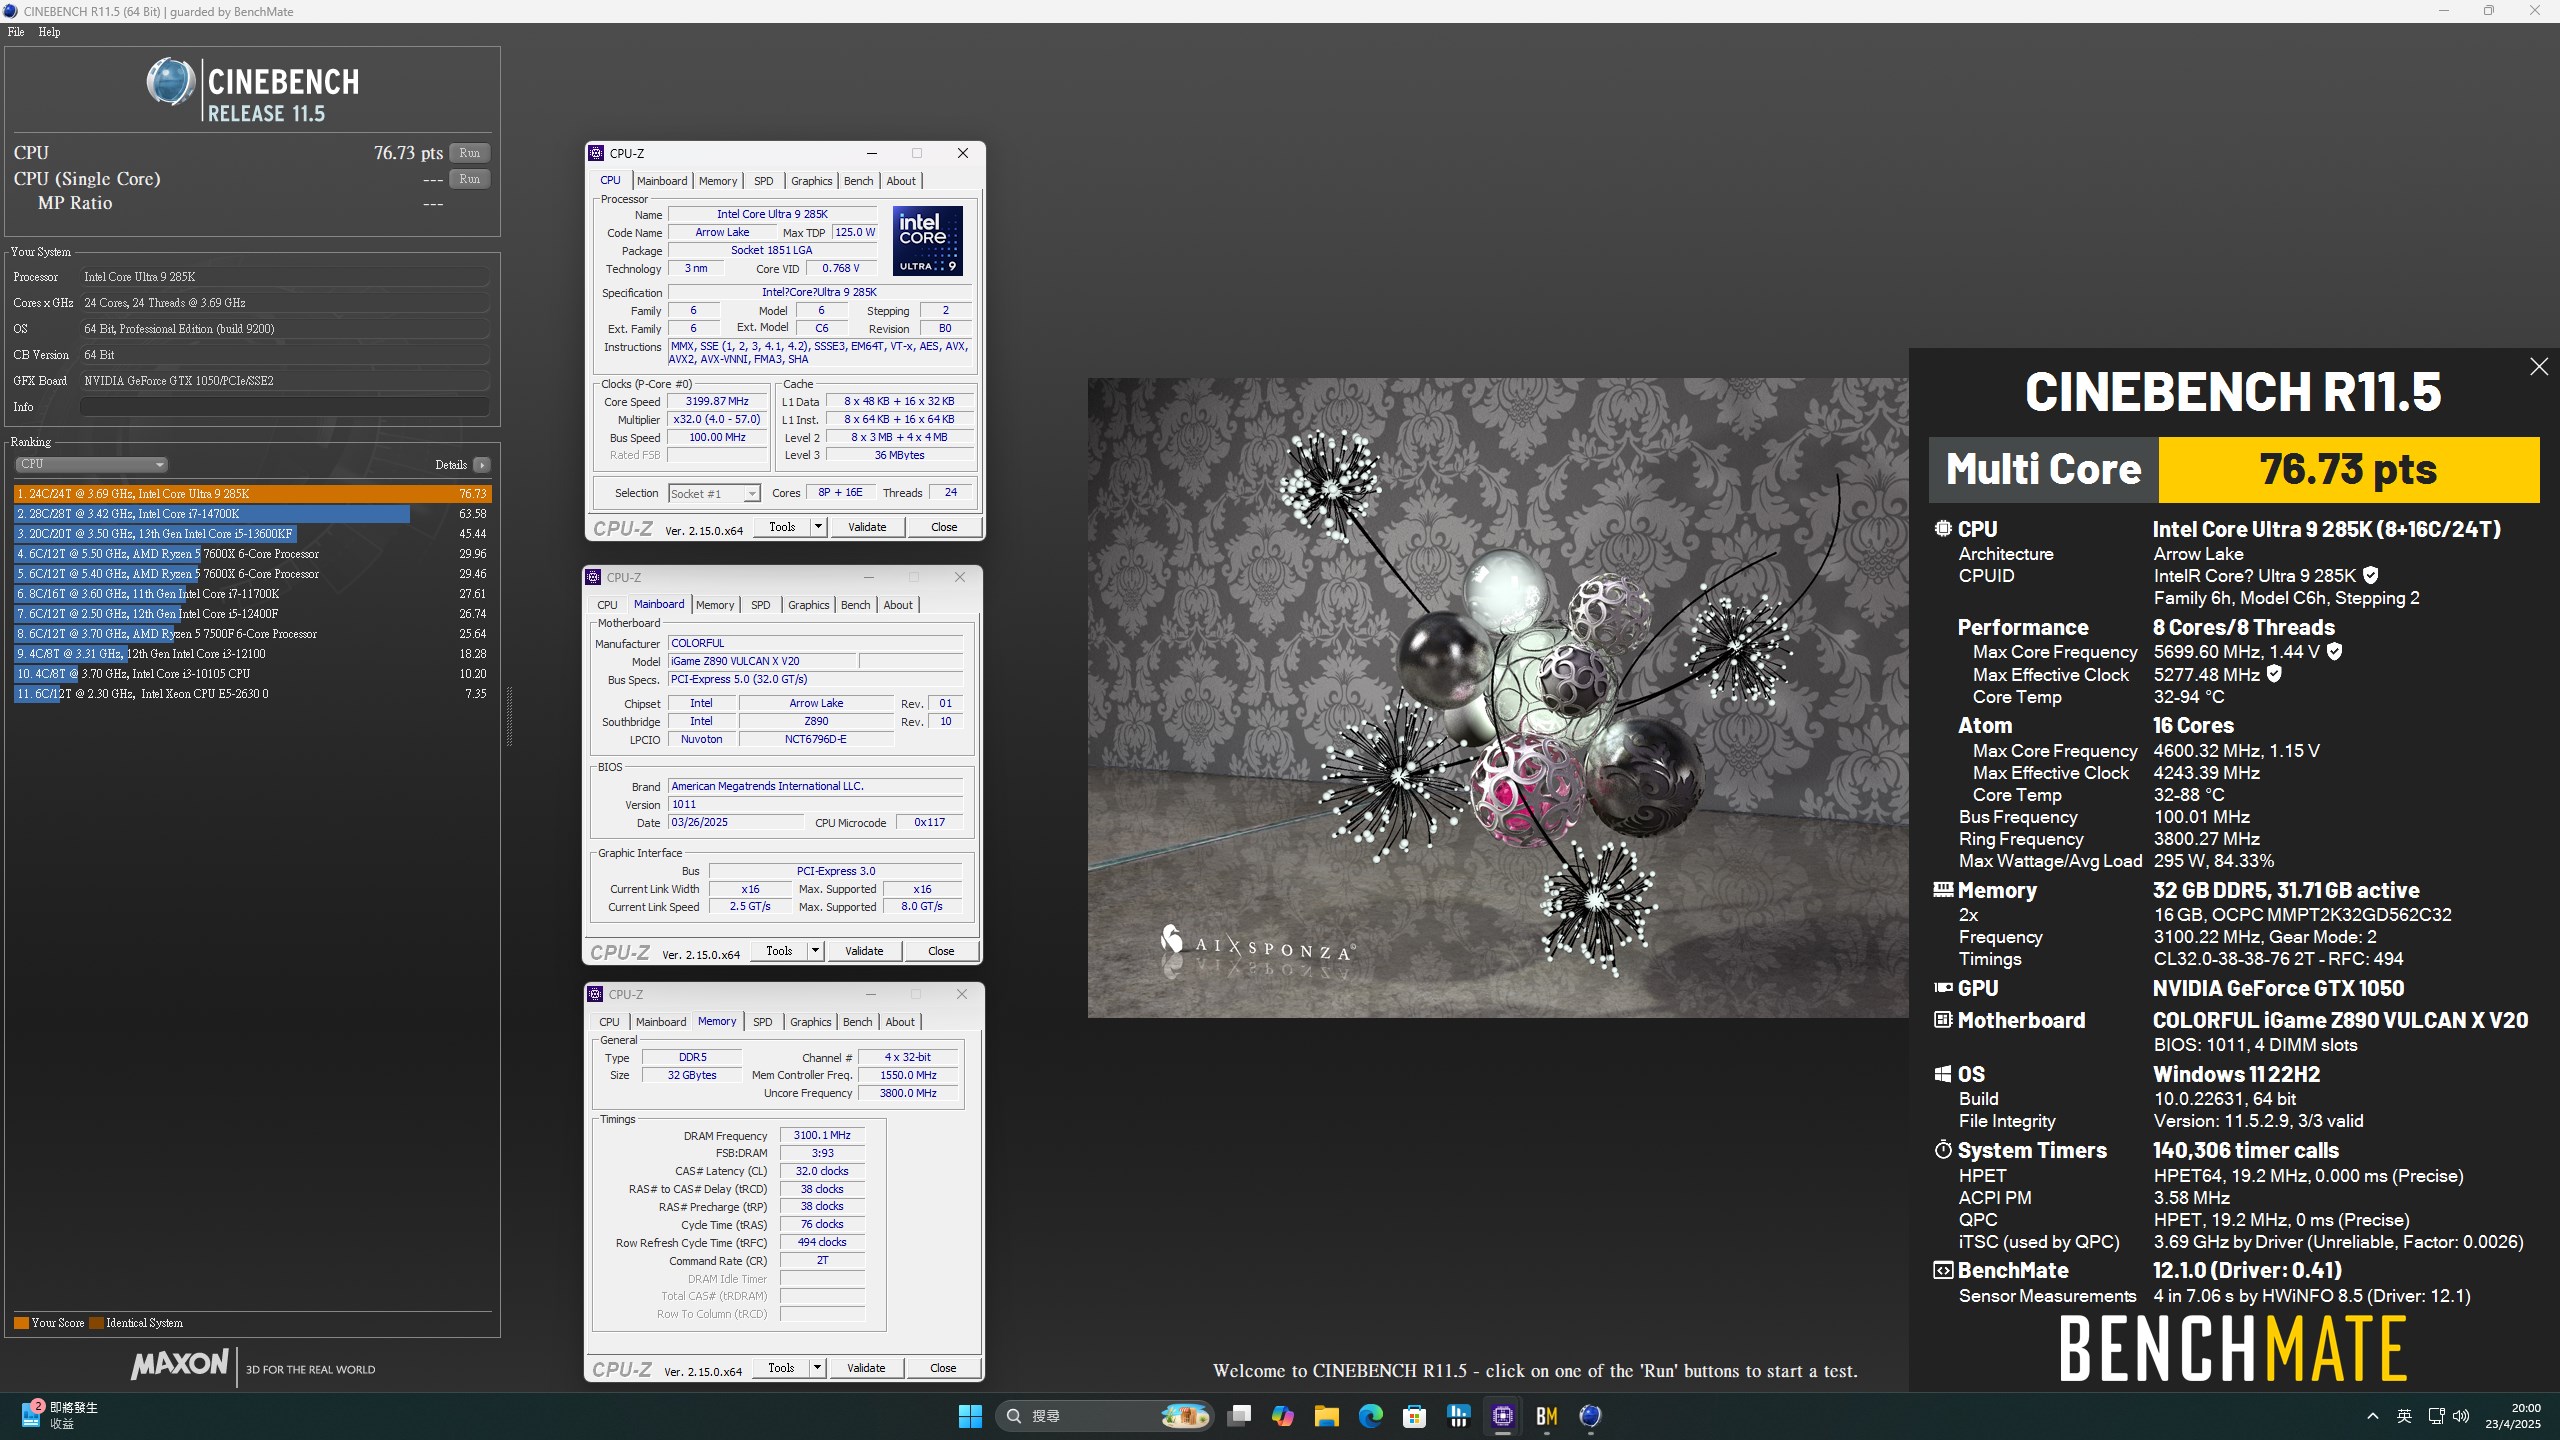
Task: Click the rendered Cinebench scene image
Action: pos(1498,698)
